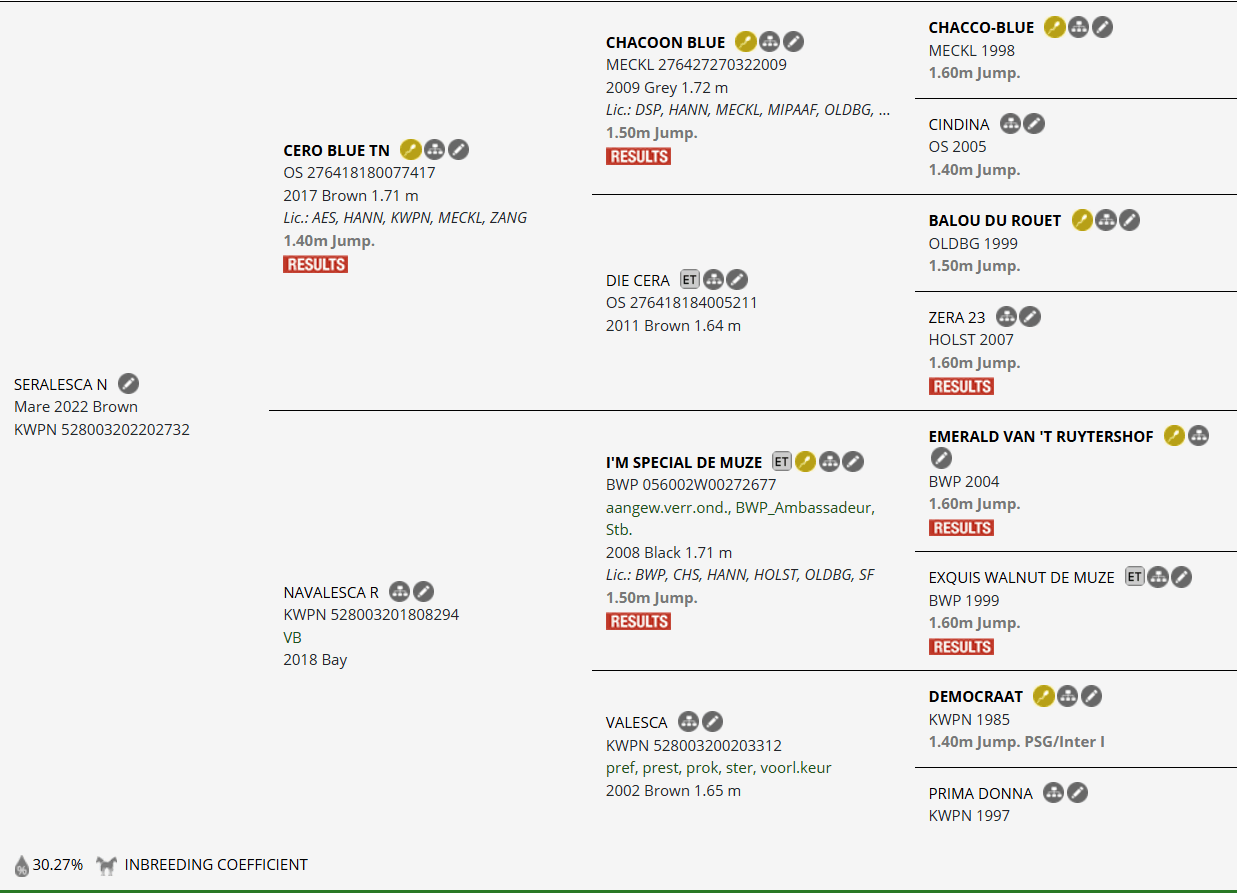Open pedigree tree icon for Prima Donna
The image size is (1238, 893).
[x=1053, y=793]
